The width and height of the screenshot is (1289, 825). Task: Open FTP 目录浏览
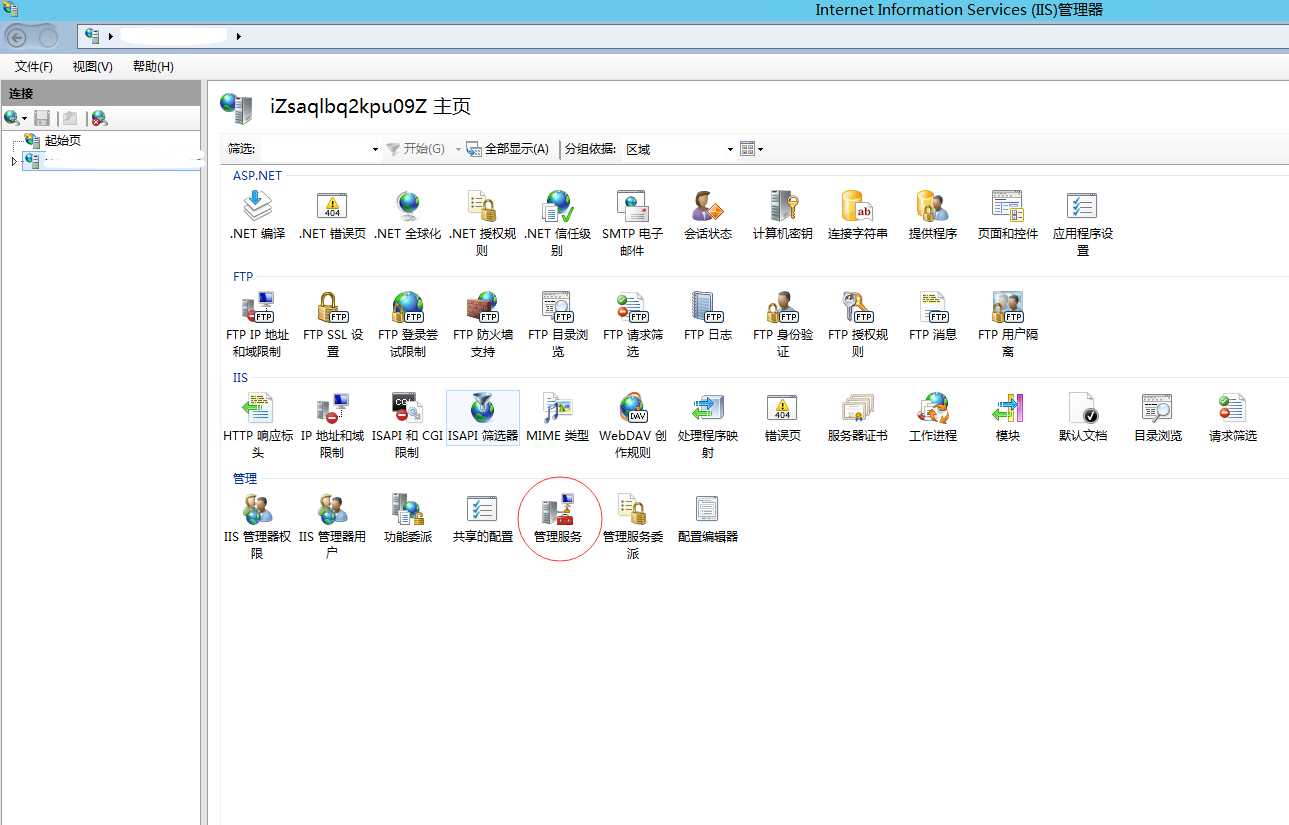tap(557, 325)
